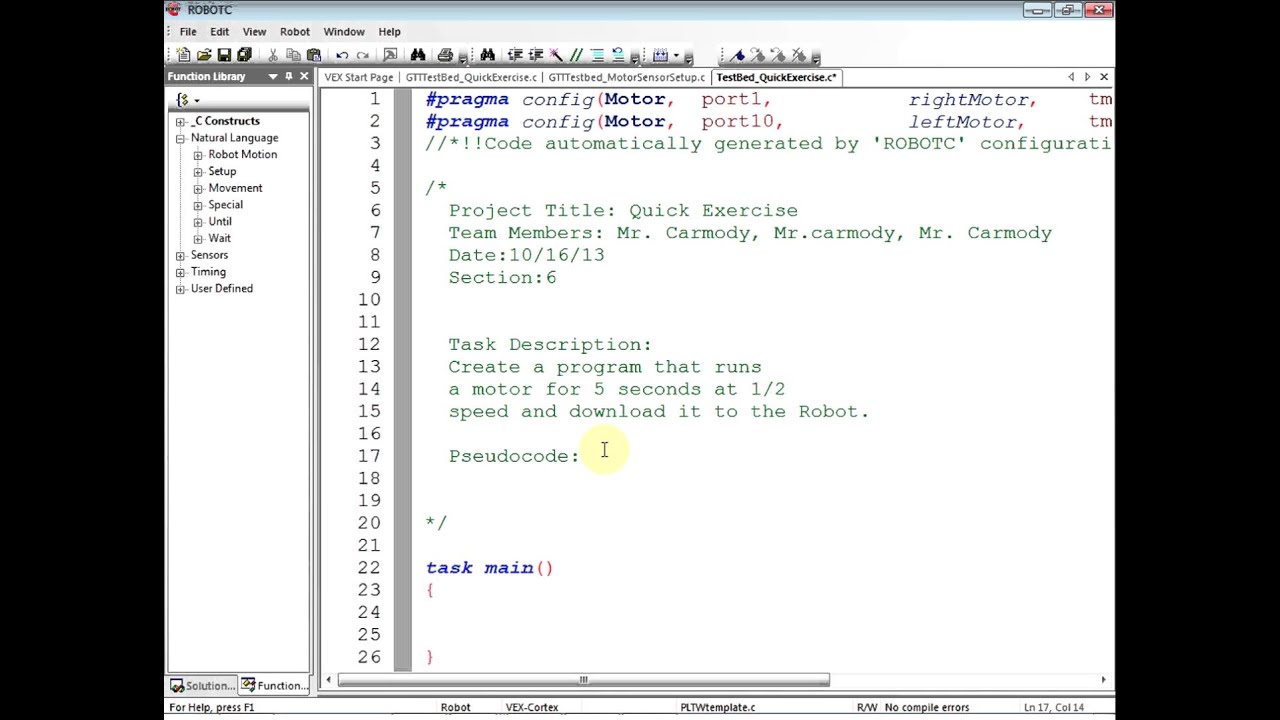1280x720 pixels.
Task: Click the 'No compile errors' status text
Action: coord(926,708)
